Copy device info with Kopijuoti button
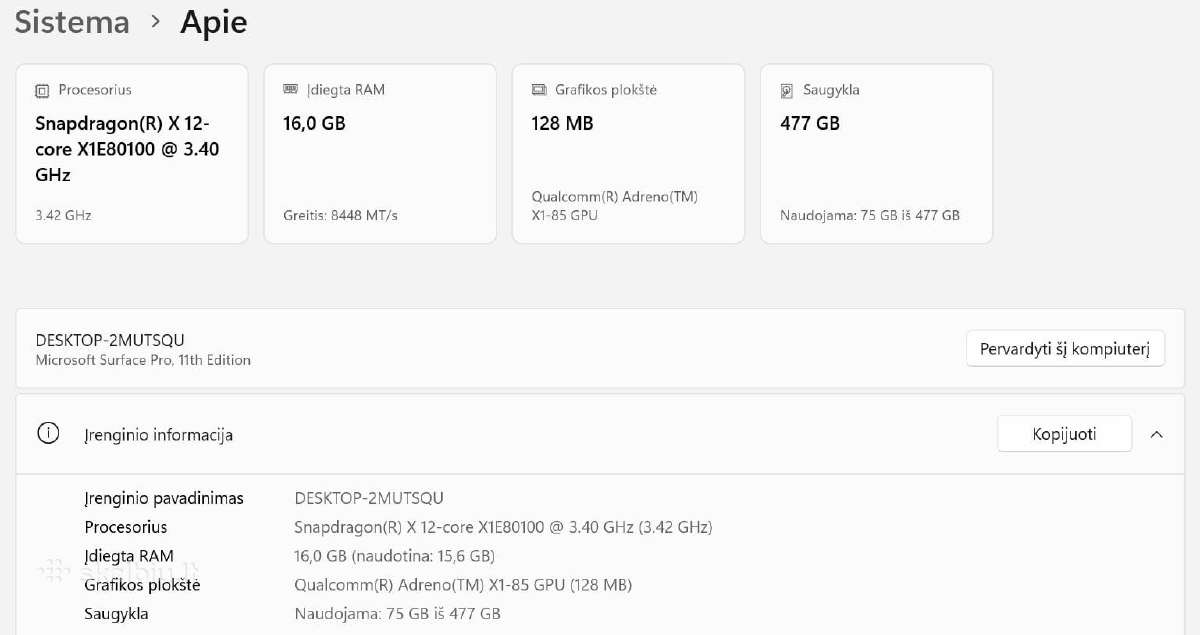Image resolution: width=1200 pixels, height=635 pixels. pos(1064,434)
